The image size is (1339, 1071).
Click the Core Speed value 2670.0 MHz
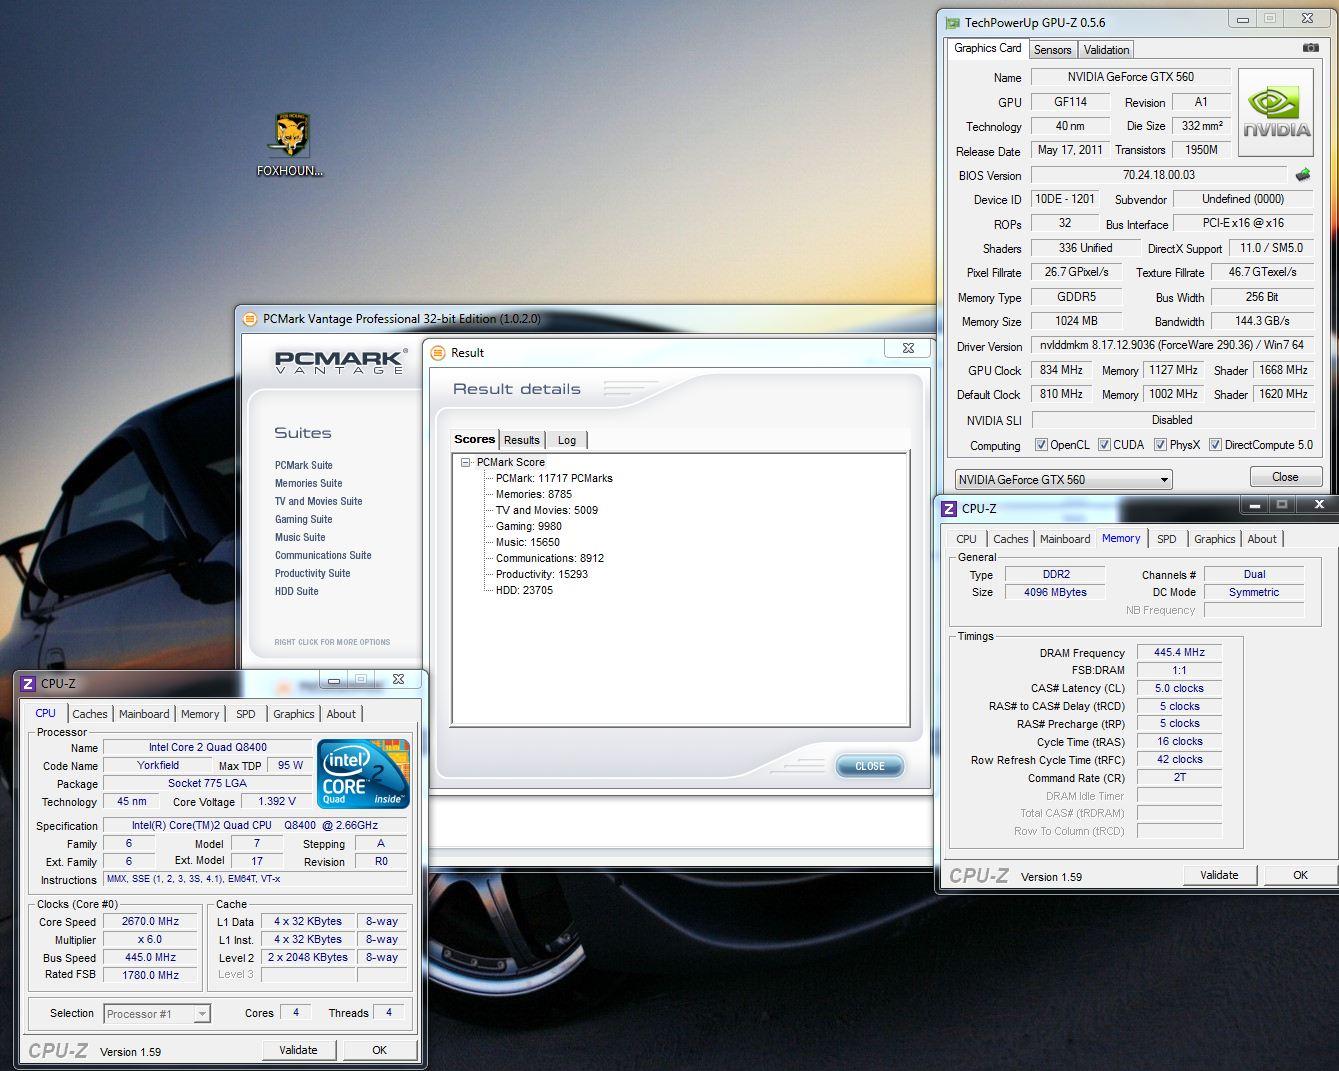tap(150, 922)
